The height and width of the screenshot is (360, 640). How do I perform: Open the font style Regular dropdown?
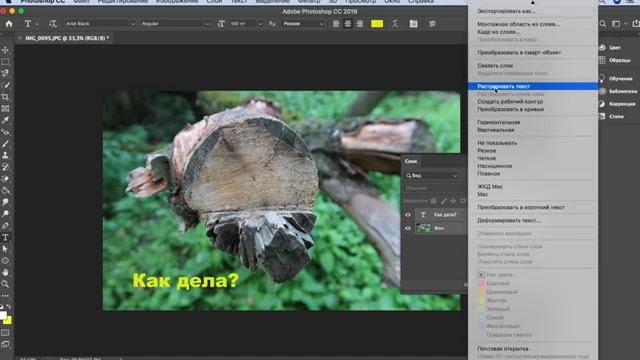click(x=175, y=24)
